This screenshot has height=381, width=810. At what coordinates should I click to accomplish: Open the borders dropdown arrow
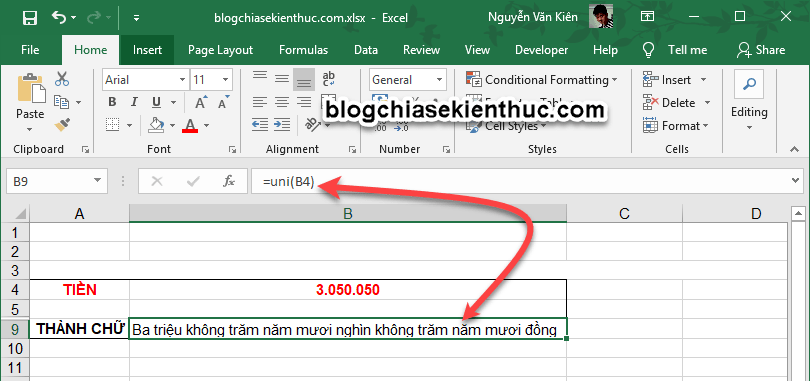[x=129, y=125]
